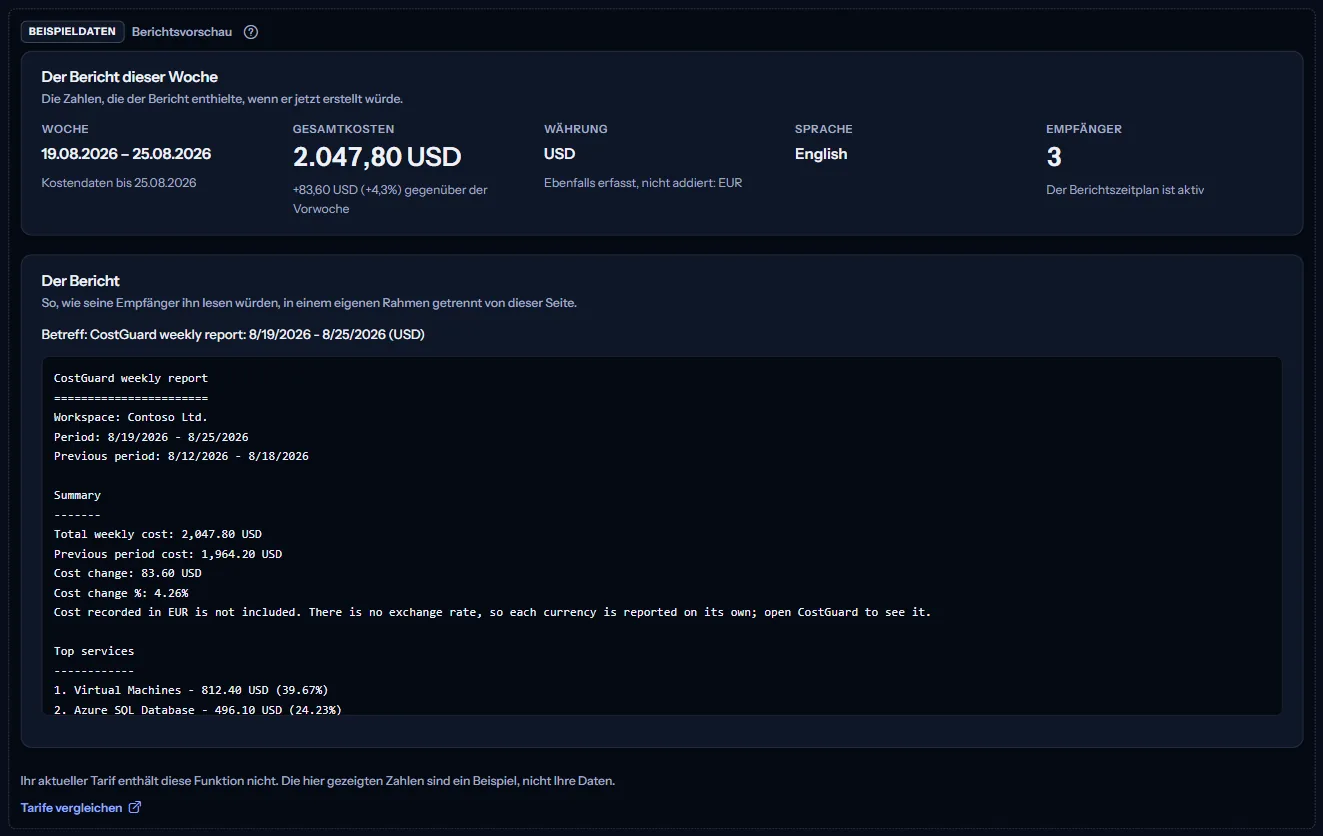The height and width of the screenshot is (836, 1323).
Task: Click the CostGuard weekly report title line in the report body
Action: pos(131,379)
